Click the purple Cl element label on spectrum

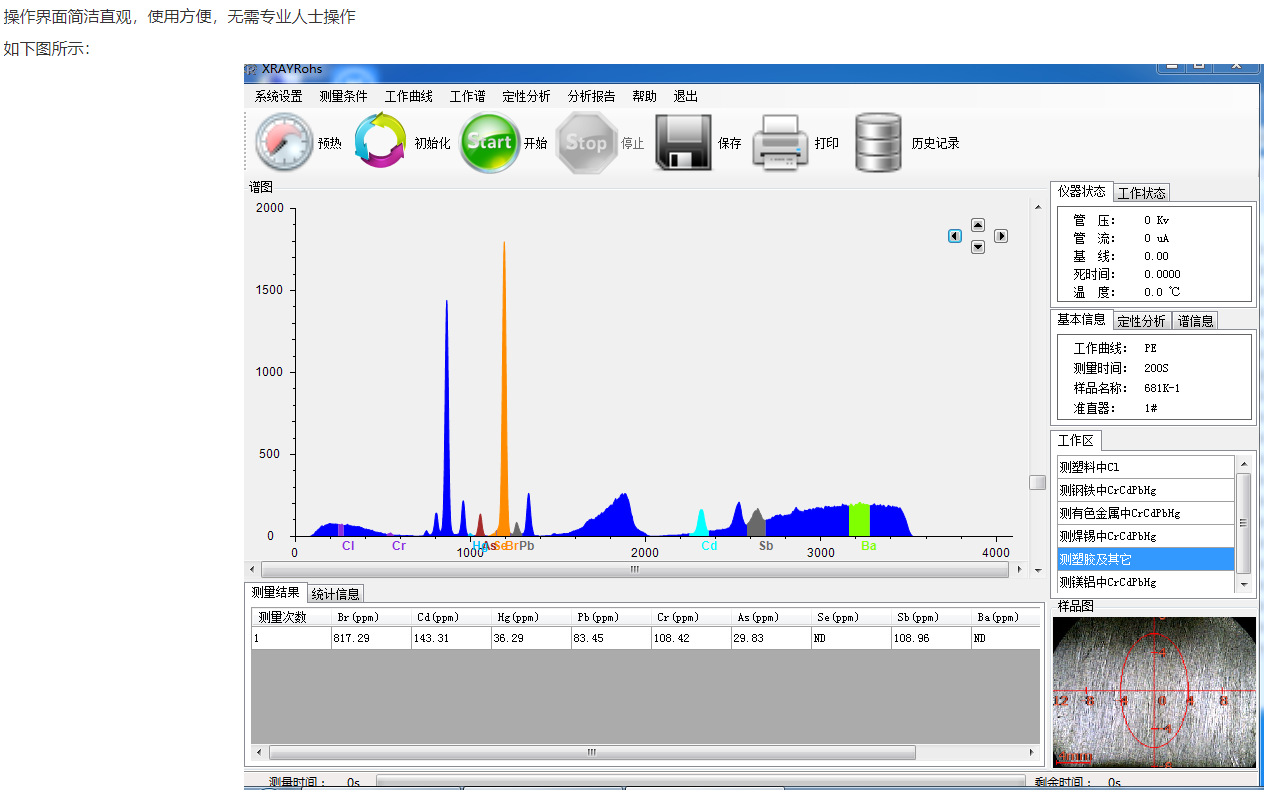click(x=348, y=546)
